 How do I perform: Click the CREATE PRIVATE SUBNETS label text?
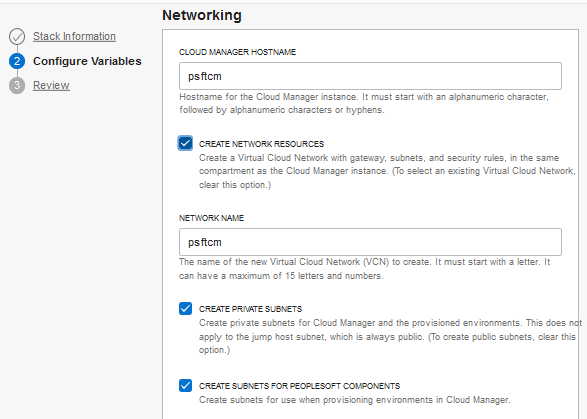click(x=250, y=309)
